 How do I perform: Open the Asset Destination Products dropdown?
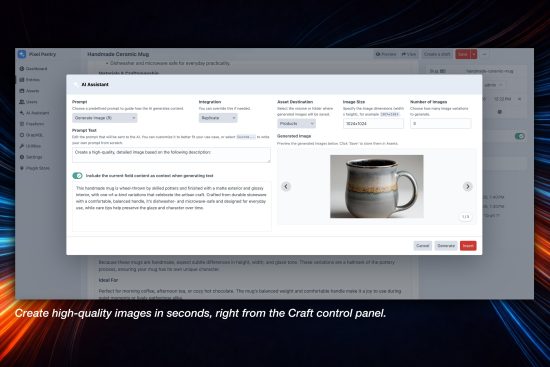point(296,124)
